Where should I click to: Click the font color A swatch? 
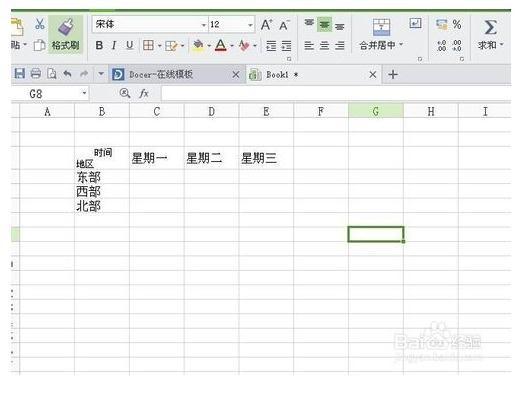point(221,45)
